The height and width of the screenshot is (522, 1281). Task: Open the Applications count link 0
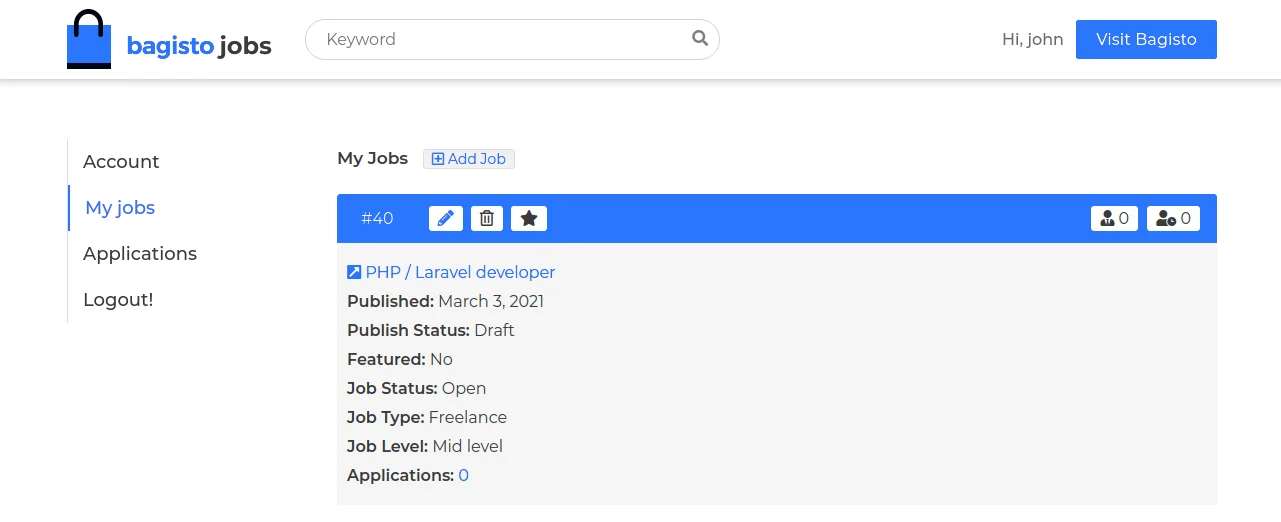coord(464,475)
